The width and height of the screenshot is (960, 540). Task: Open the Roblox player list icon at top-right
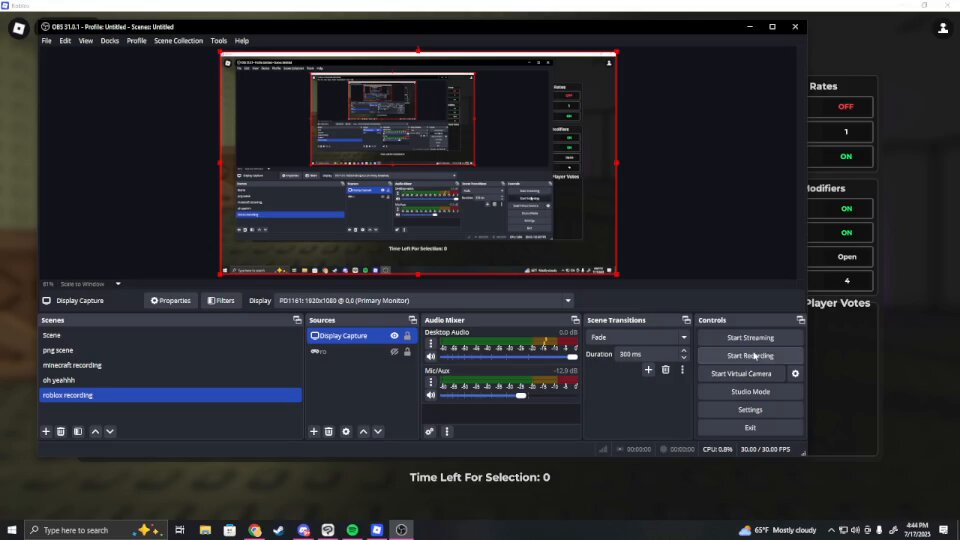tap(943, 28)
